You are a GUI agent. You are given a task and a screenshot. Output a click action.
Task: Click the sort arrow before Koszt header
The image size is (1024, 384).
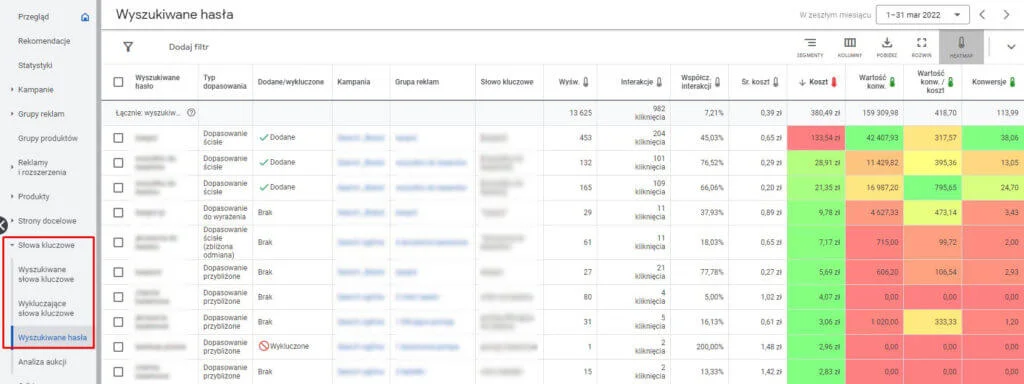tap(803, 82)
